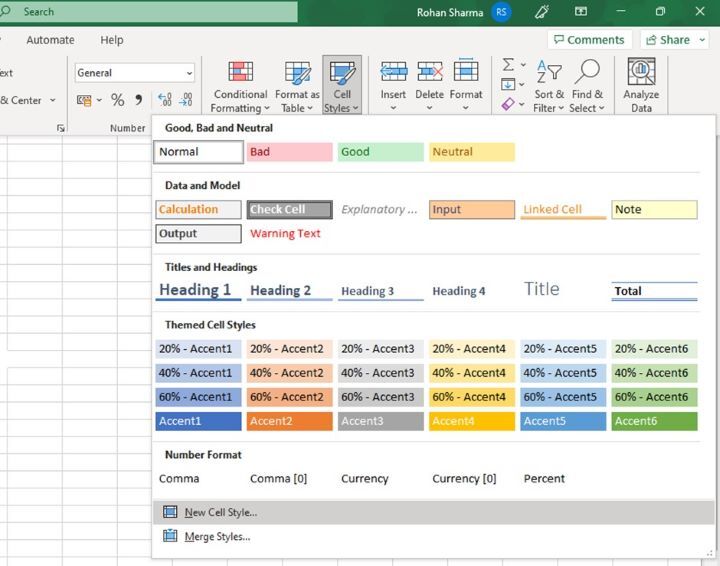Apply the Accent2 orange swatch

(x=290, y=421)
